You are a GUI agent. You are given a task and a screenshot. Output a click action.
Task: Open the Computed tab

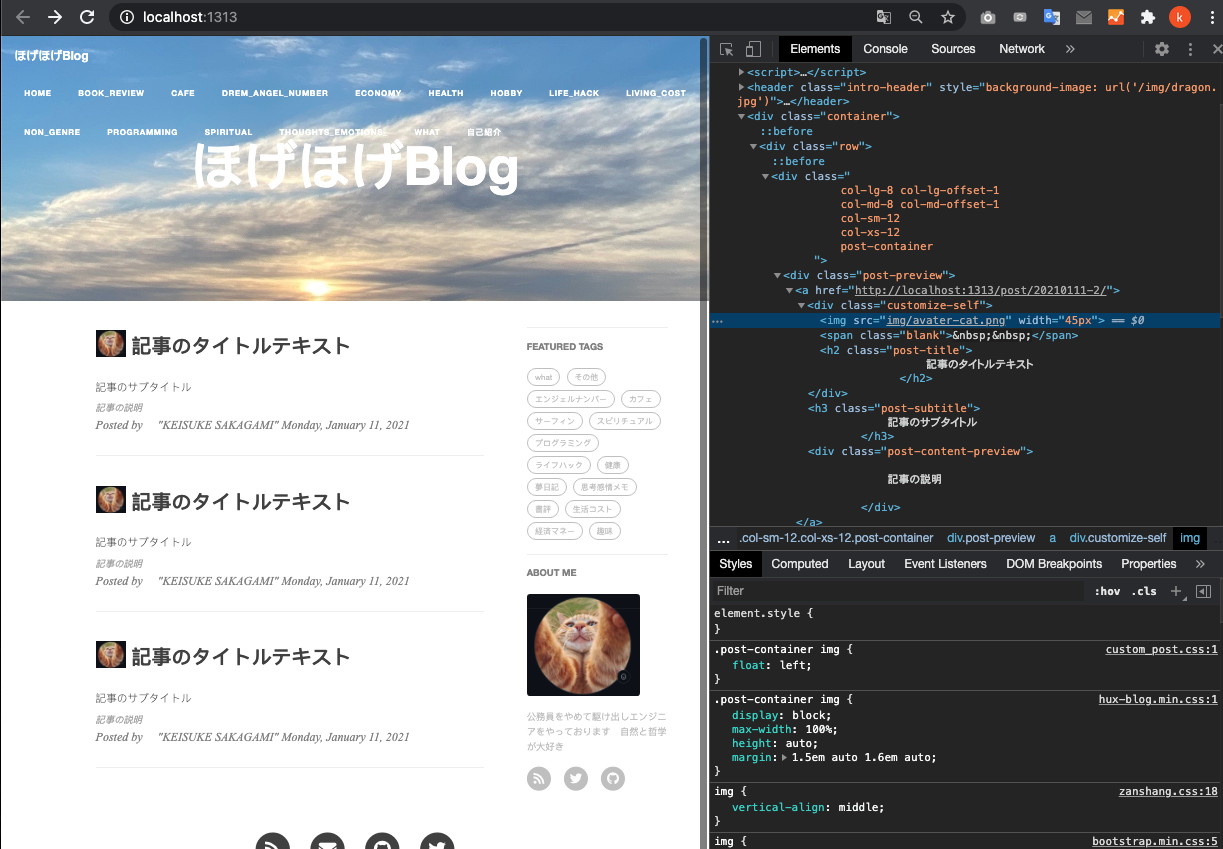800,564
